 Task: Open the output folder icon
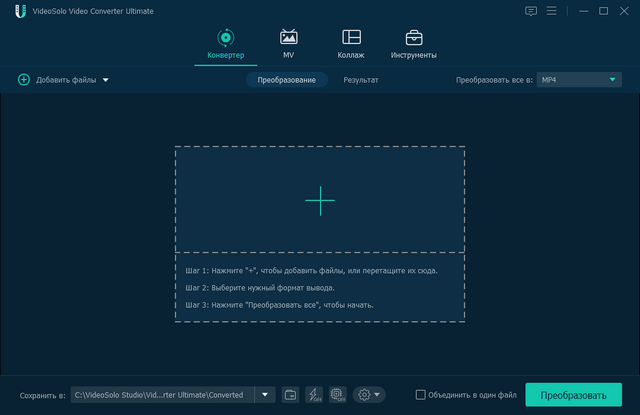pos(290,395)
